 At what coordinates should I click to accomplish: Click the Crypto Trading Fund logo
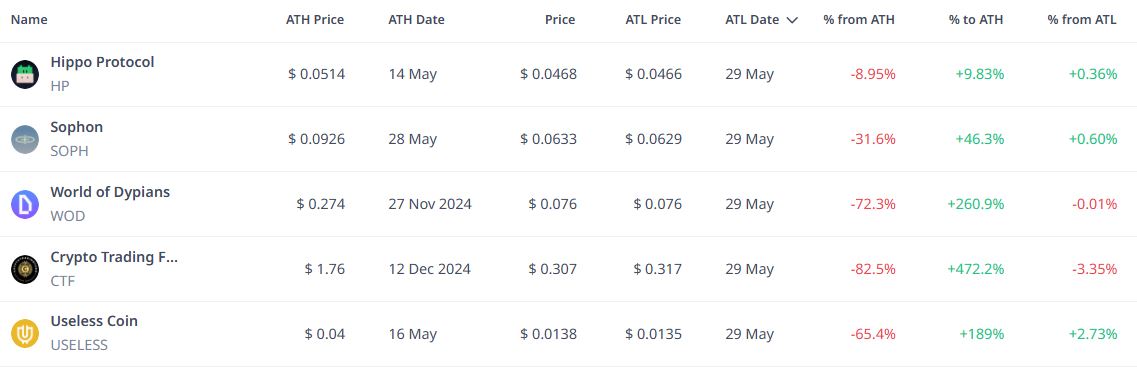point(25,270)
